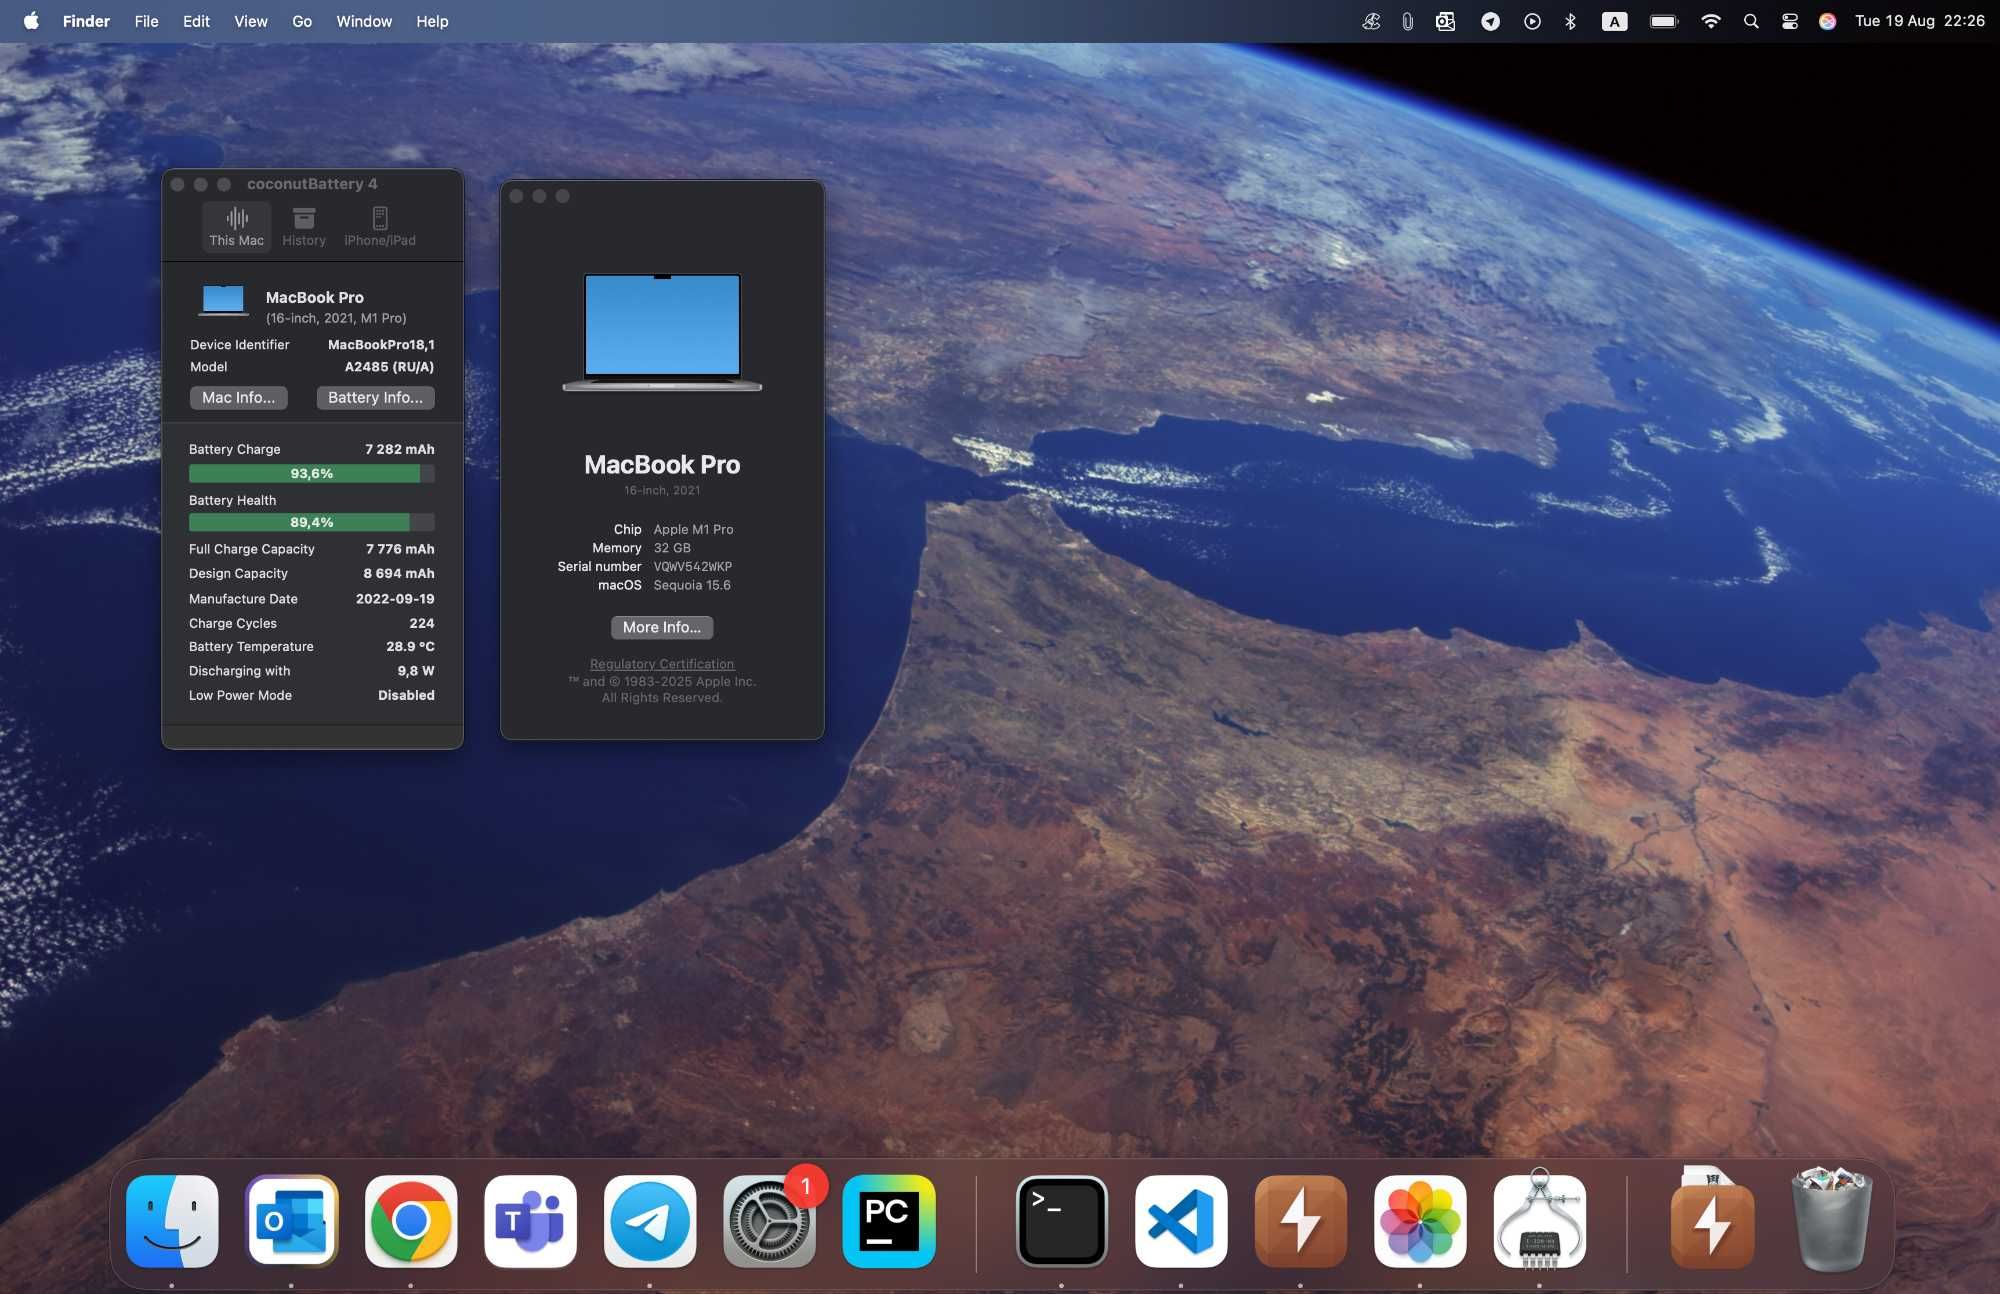The height and width of the screenshot is (1294, 2000).
Task: Click the Battery Temperature 28.9 °C value
Action: (x=410, y=647)
